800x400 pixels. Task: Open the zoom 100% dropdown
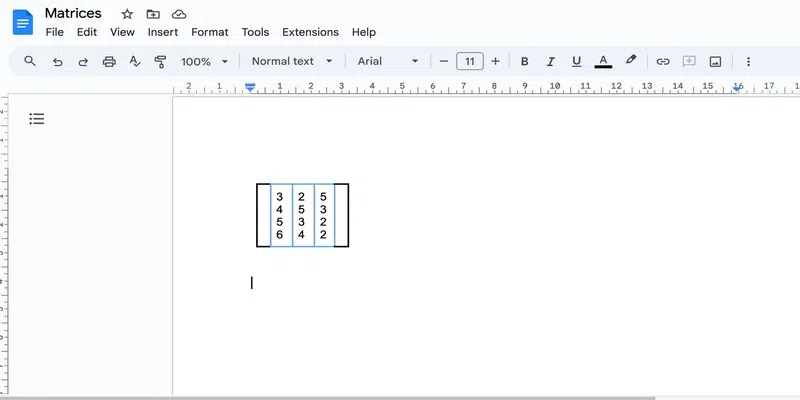(x=205, y=62)
